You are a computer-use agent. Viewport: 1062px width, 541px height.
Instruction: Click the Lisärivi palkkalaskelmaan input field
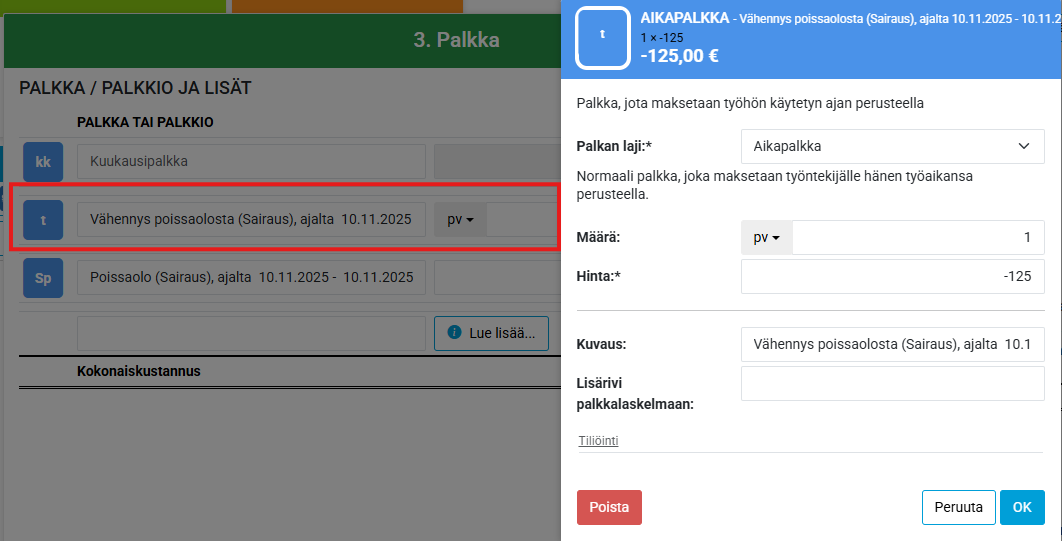tap(892, 383)
